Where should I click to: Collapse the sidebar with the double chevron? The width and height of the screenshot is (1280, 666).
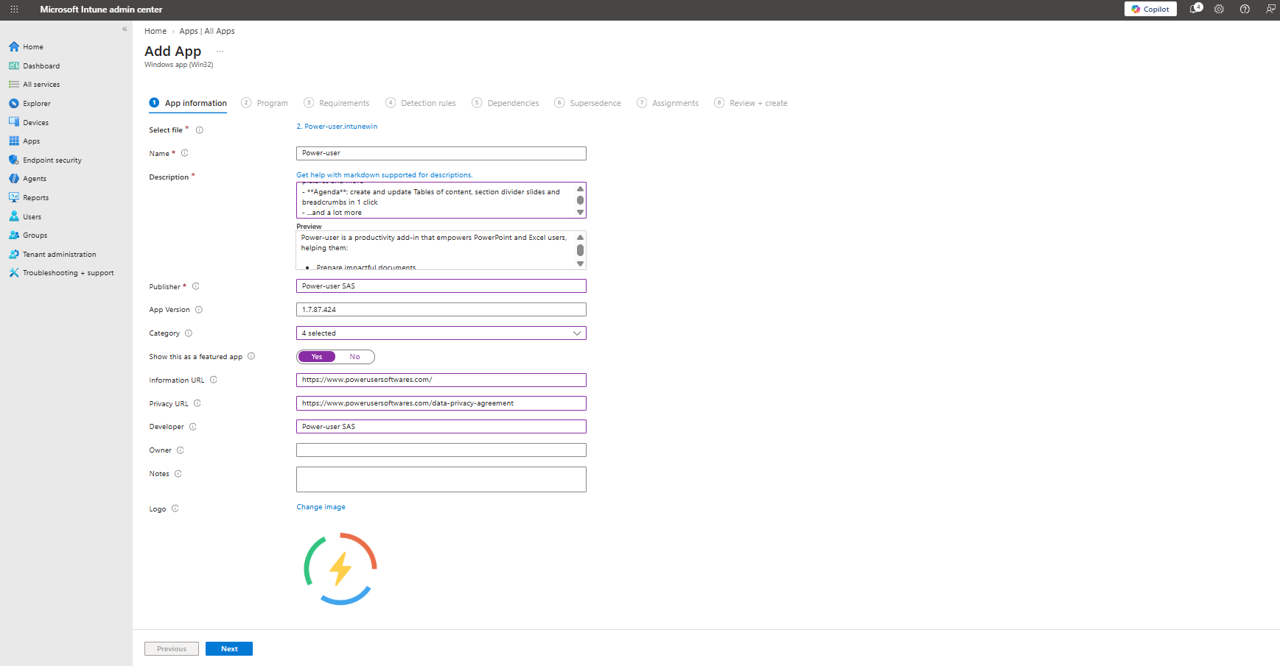(x=125, y=29)
